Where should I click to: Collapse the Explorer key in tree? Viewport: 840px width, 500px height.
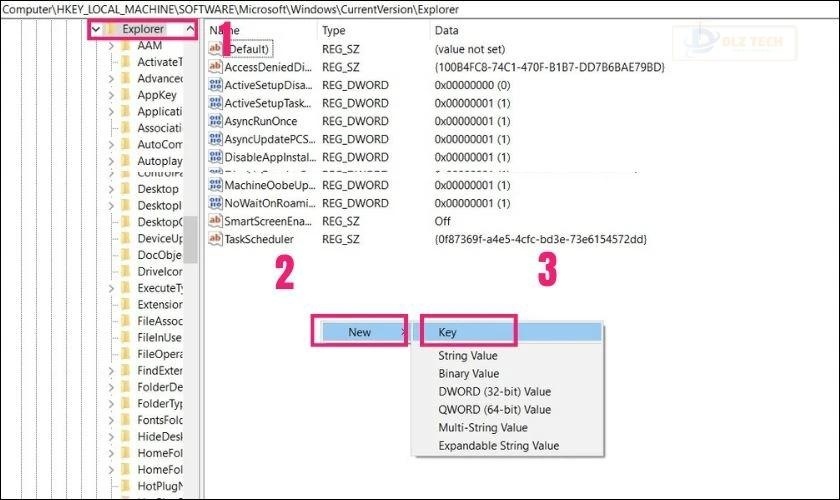(95, 30)
